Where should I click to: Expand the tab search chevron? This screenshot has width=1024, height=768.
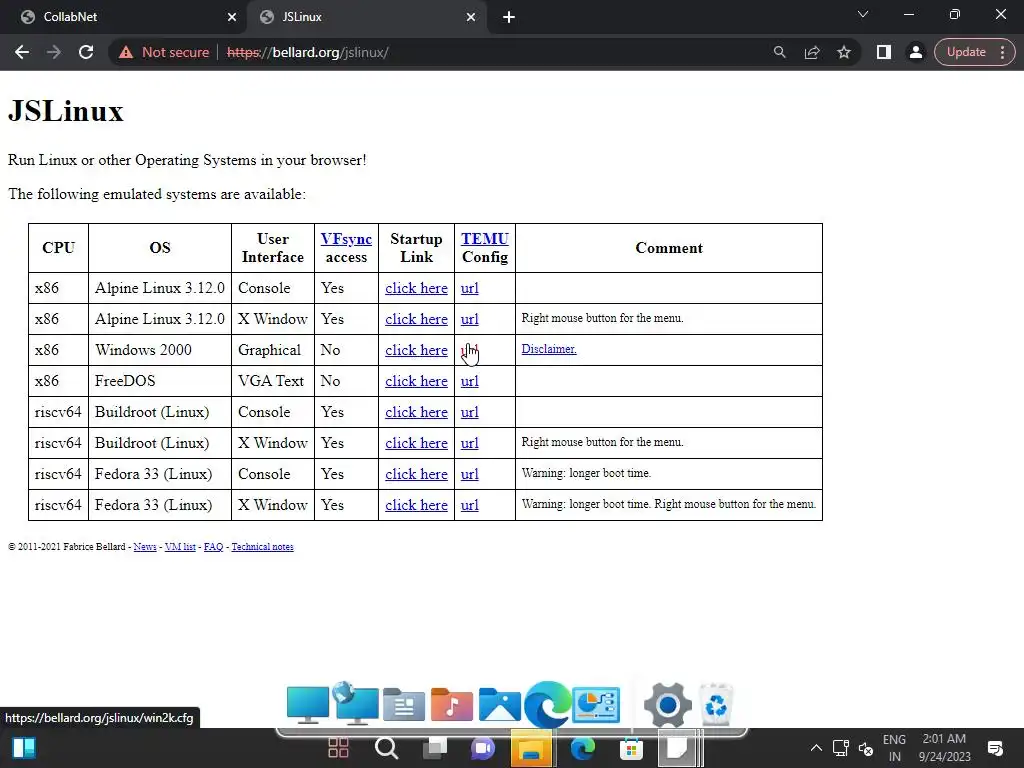click(x=863, y=14)
